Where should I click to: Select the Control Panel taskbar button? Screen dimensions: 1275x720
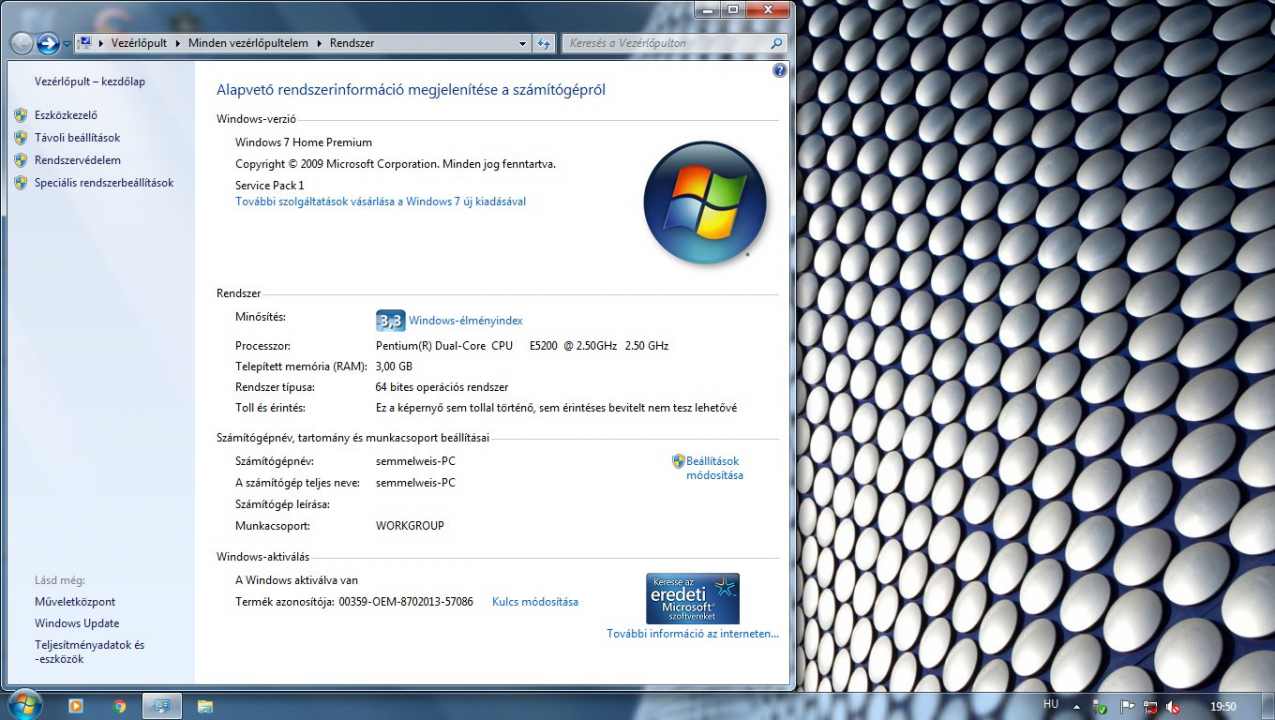[x=162, y=706]
